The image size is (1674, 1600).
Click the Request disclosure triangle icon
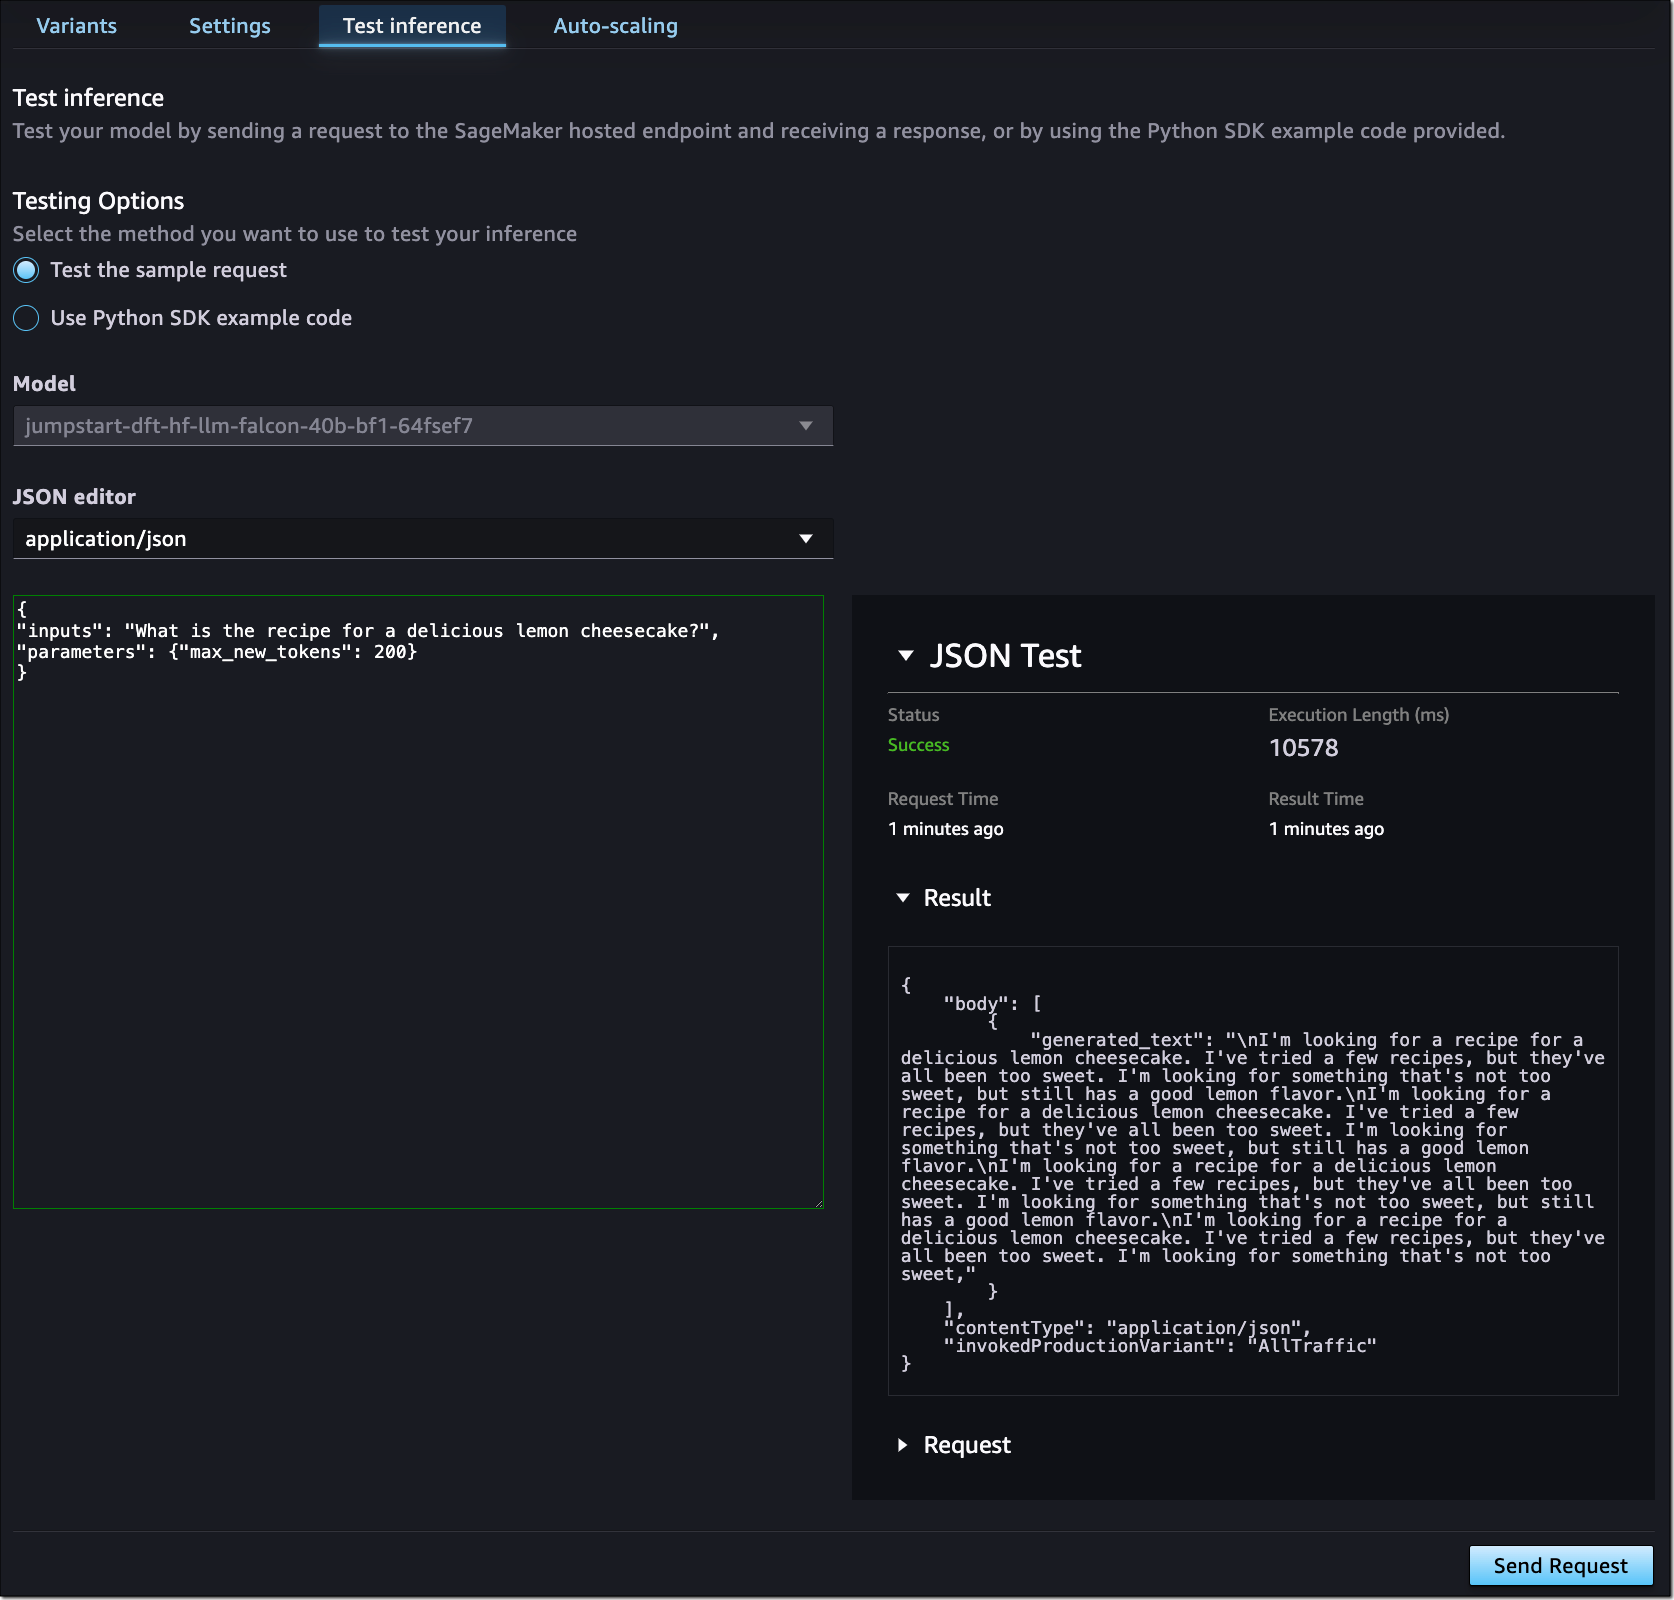[903, 1445]
